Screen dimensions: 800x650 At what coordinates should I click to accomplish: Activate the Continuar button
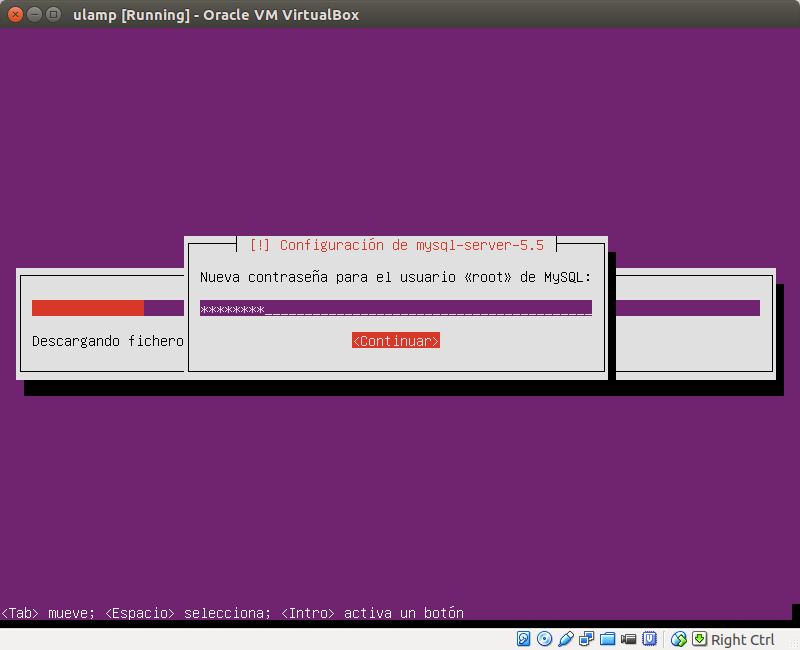tap(397, 340)
